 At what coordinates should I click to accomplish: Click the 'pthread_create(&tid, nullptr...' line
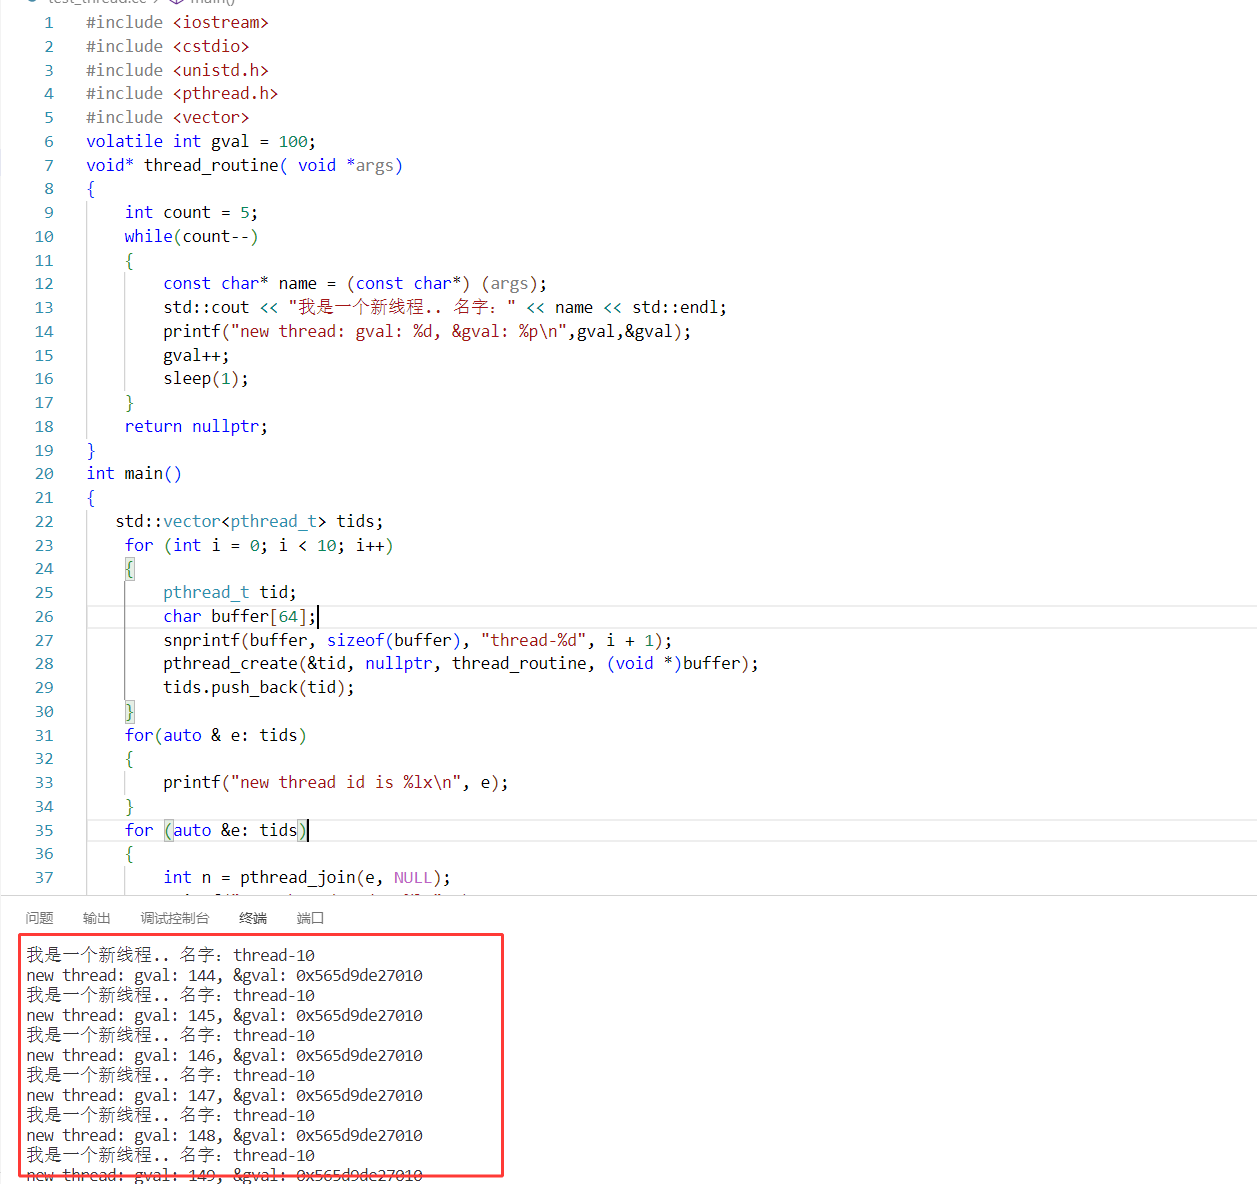[461, 663]
